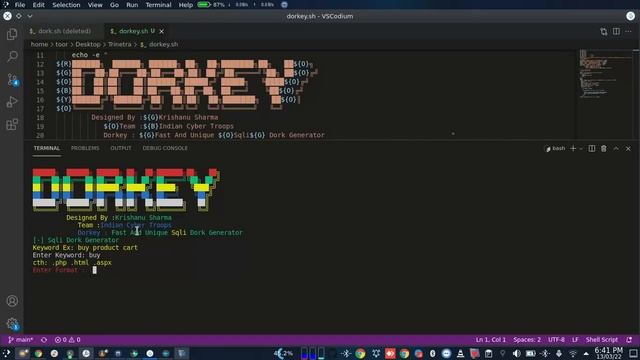This screenshot has width=640, height=360.
Task: Click the editor minimap
Action: 606,73
